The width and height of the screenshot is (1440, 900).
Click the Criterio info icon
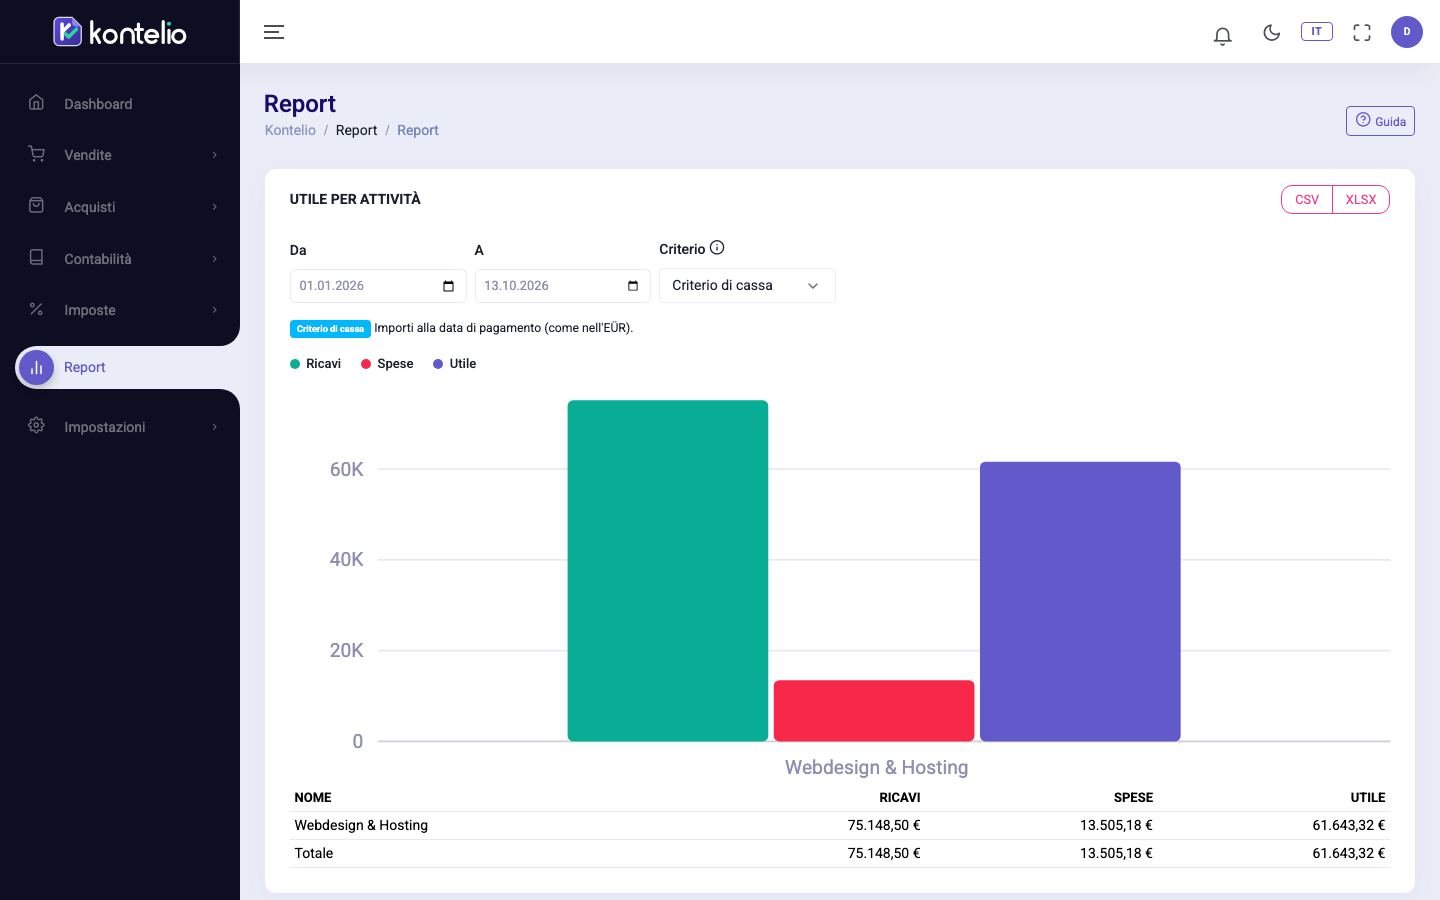717,248
